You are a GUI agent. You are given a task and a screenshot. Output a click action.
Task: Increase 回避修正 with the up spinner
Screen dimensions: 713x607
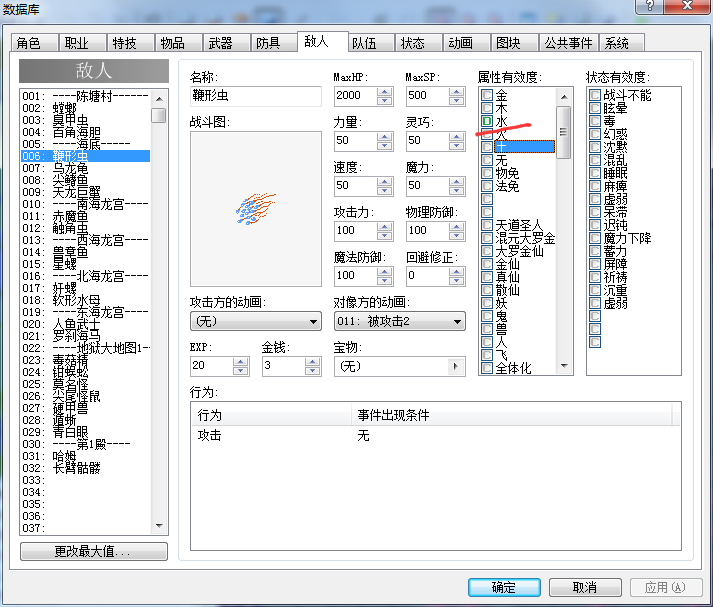coord(457,271)
